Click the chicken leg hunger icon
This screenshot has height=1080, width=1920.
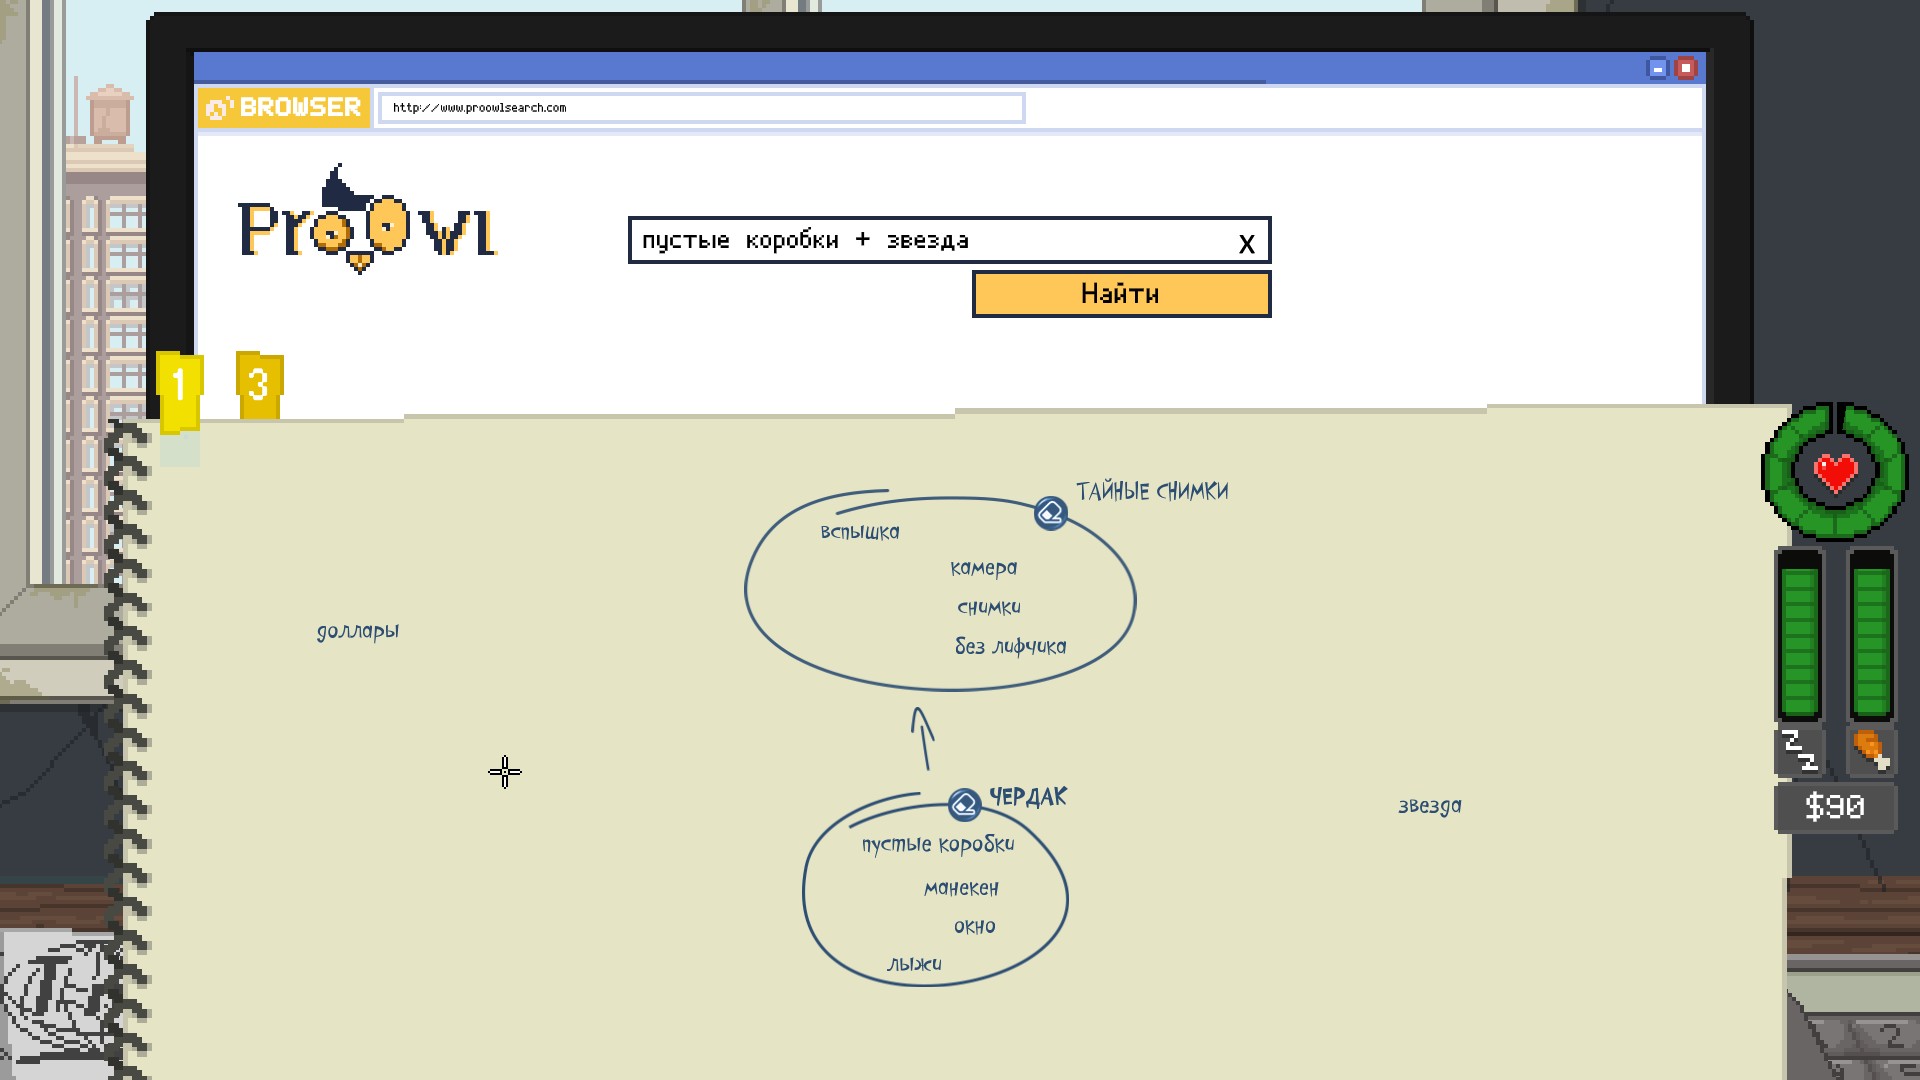[1870, 750]
